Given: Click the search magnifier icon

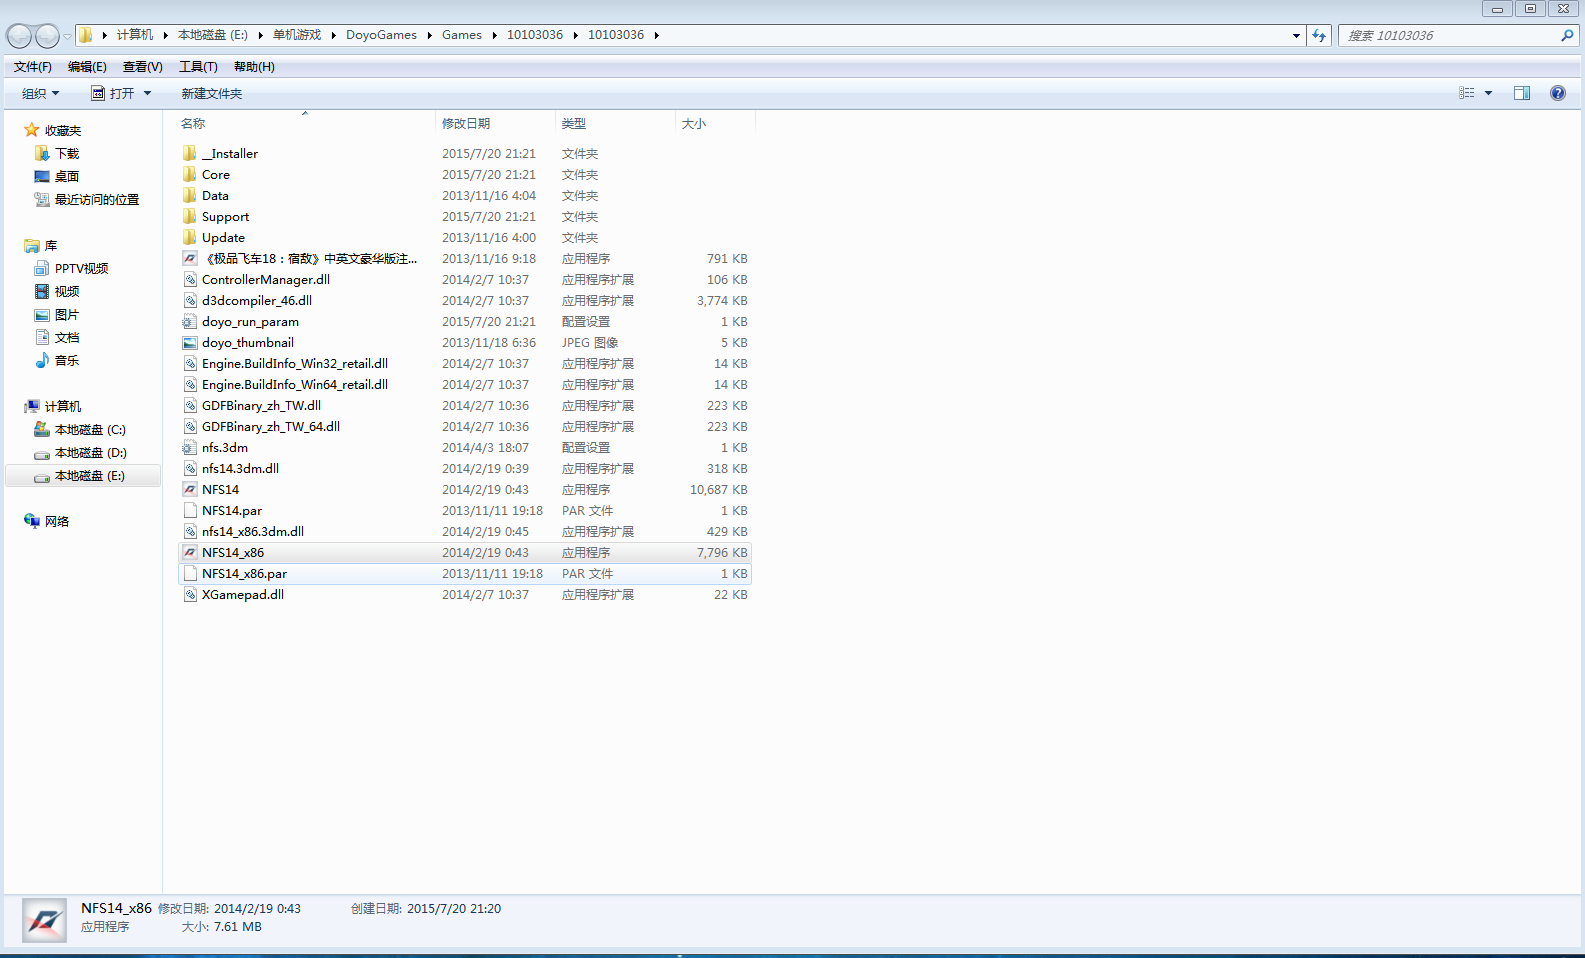Looking at the screenshot, I should point(1567,35).
